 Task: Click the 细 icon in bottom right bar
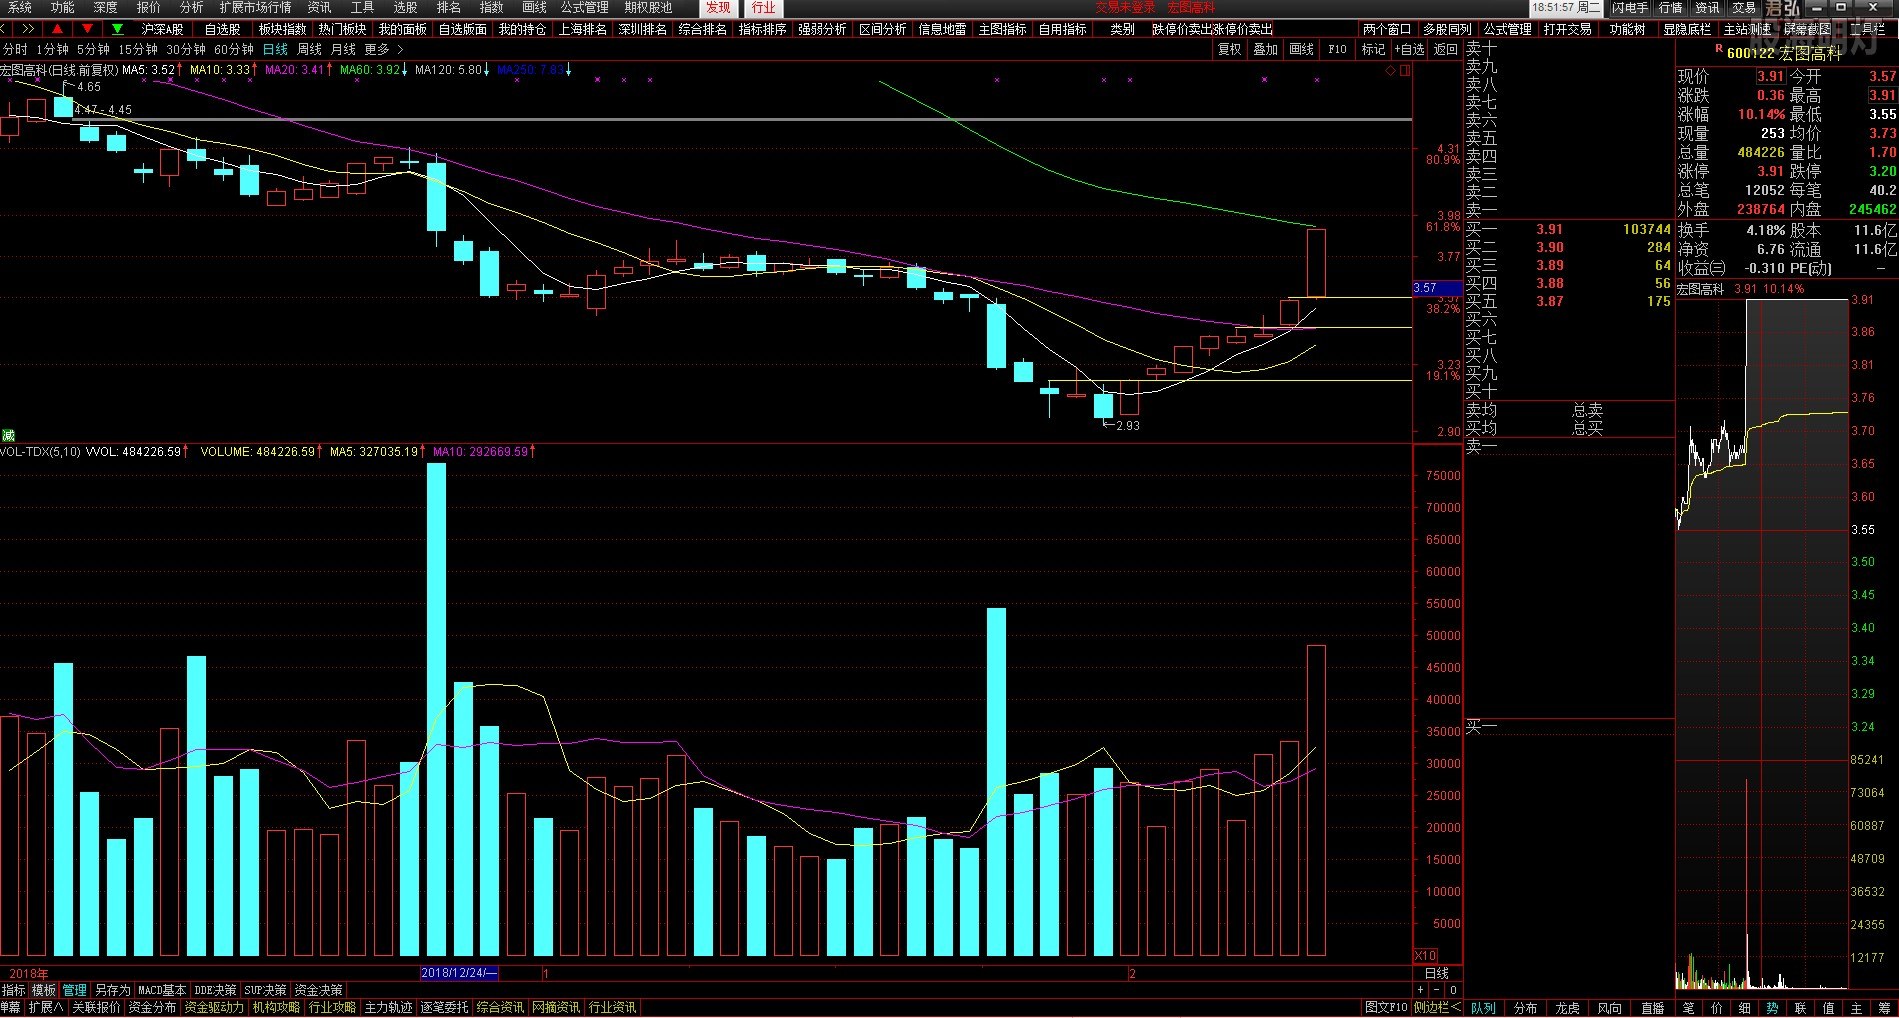coord(1744,1008)
